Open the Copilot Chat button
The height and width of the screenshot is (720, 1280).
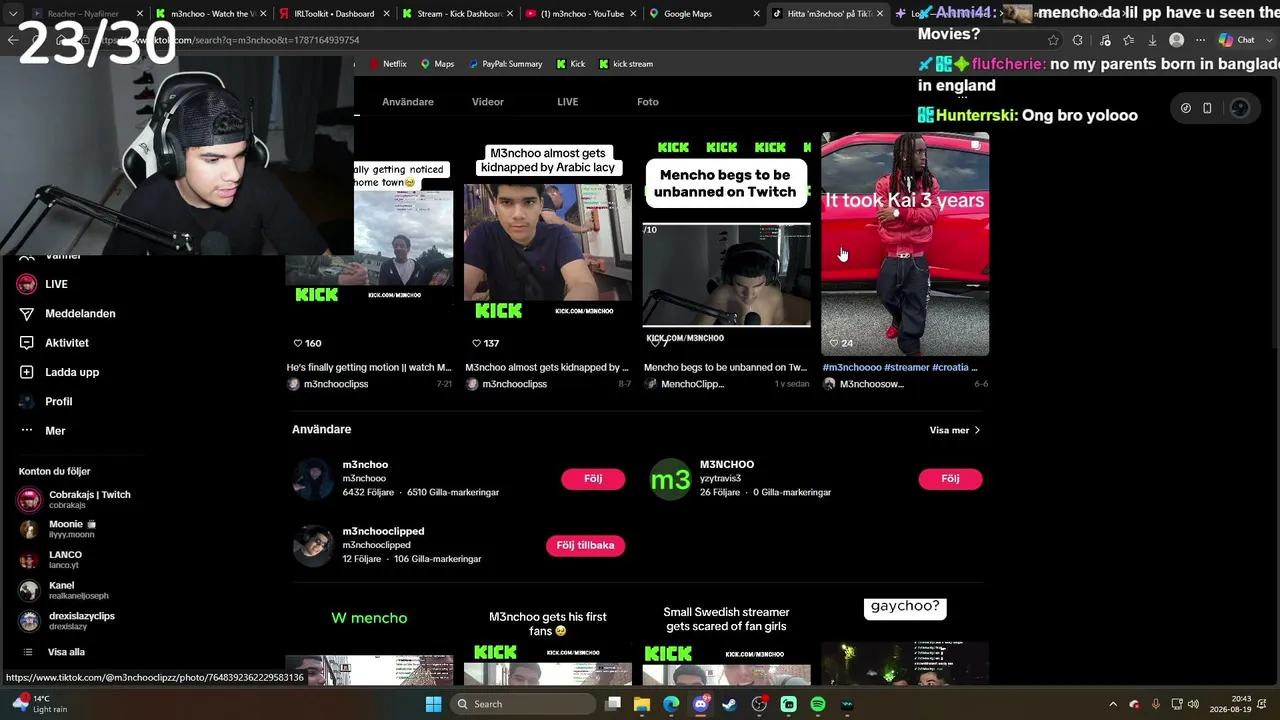click(1237, 40)
